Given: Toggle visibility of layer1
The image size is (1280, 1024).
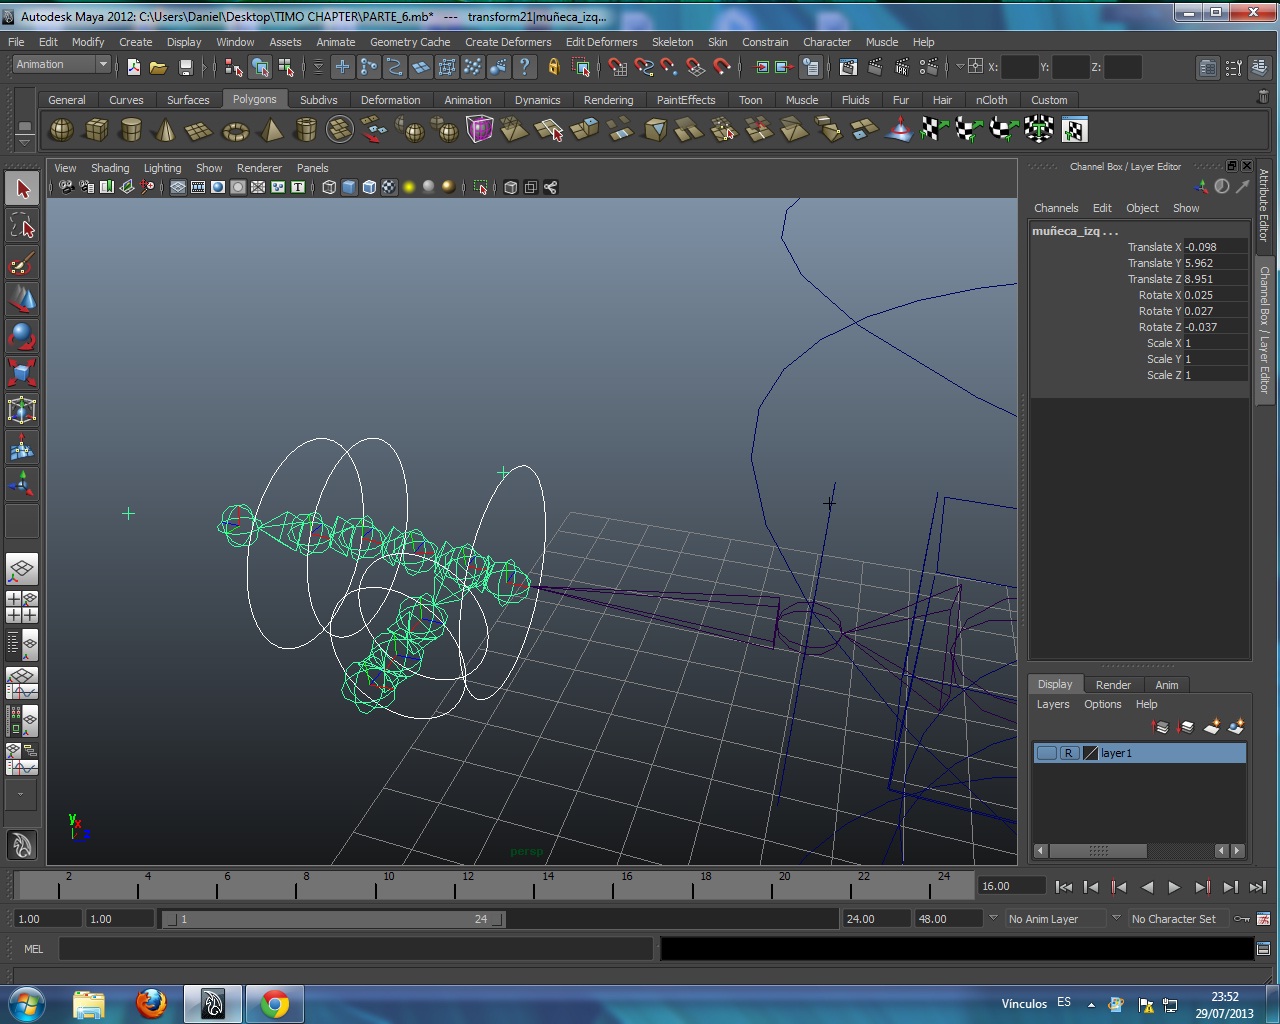Looking at the screenshot, I should pos(1046,753).
